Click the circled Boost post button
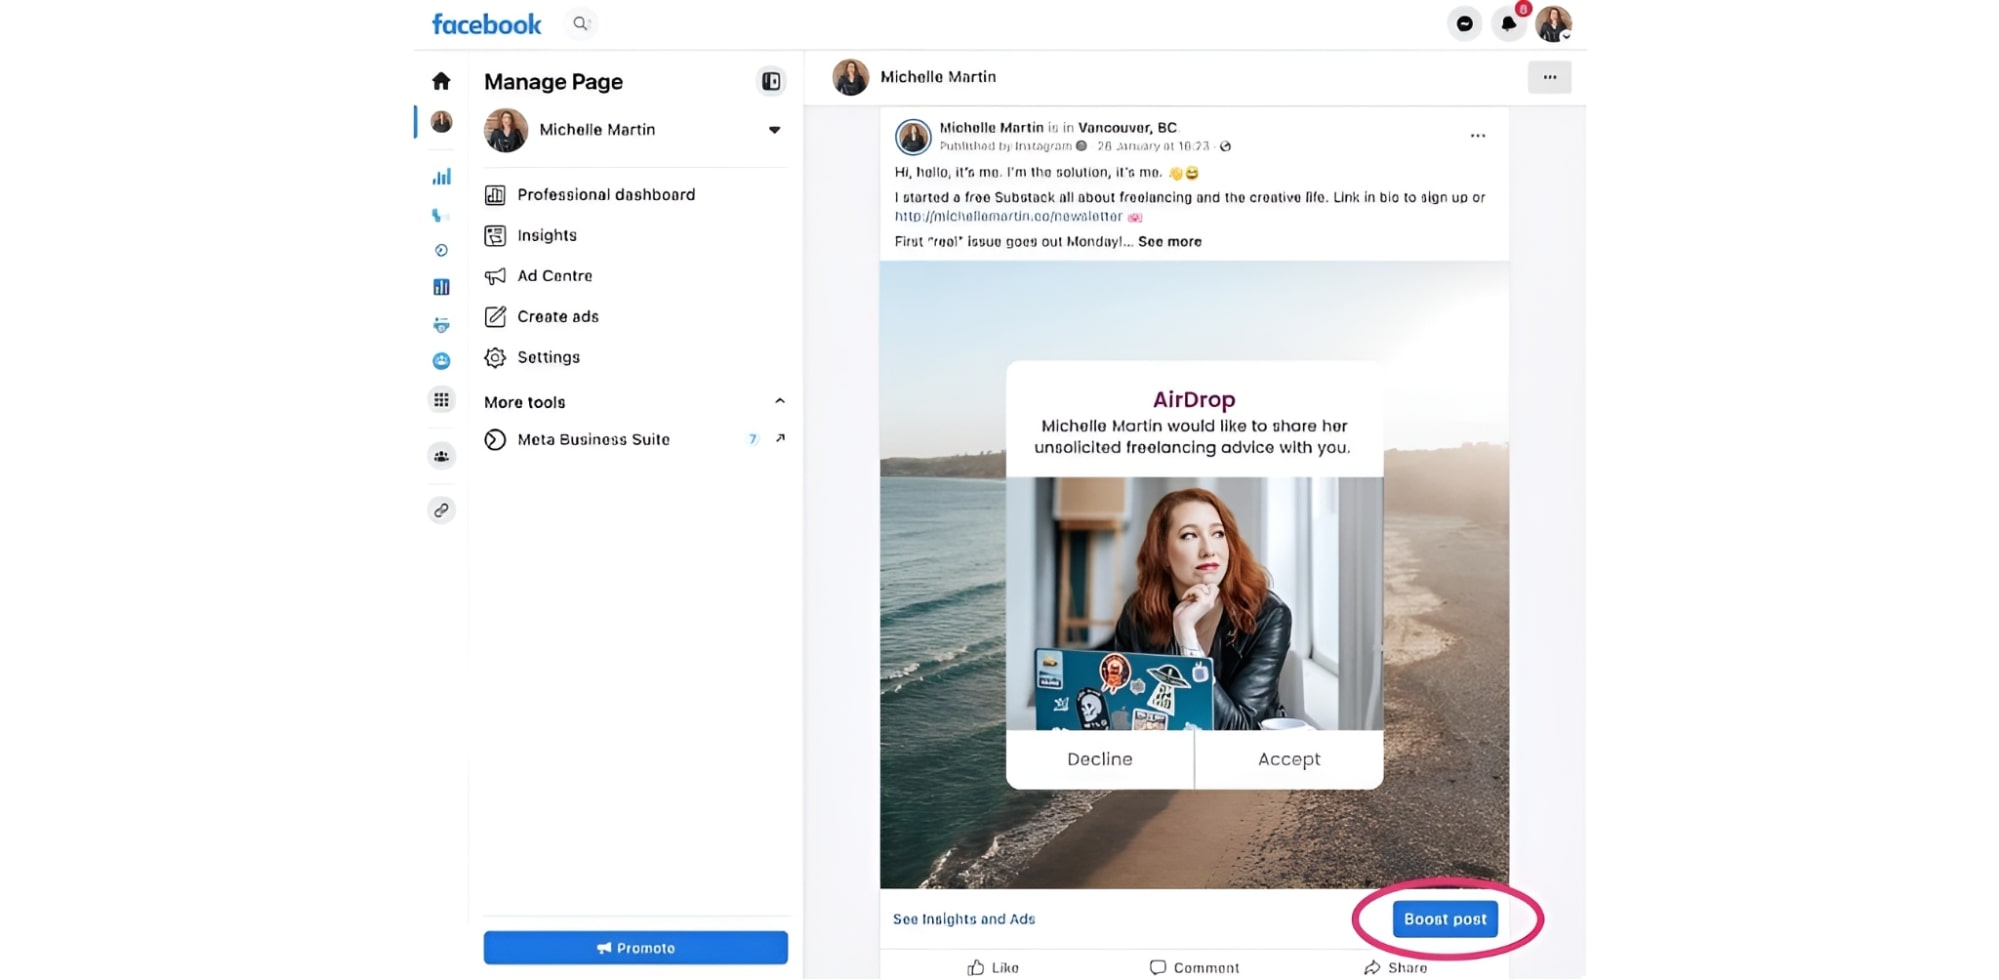The image size is (1999, 980). point(1445,918)
